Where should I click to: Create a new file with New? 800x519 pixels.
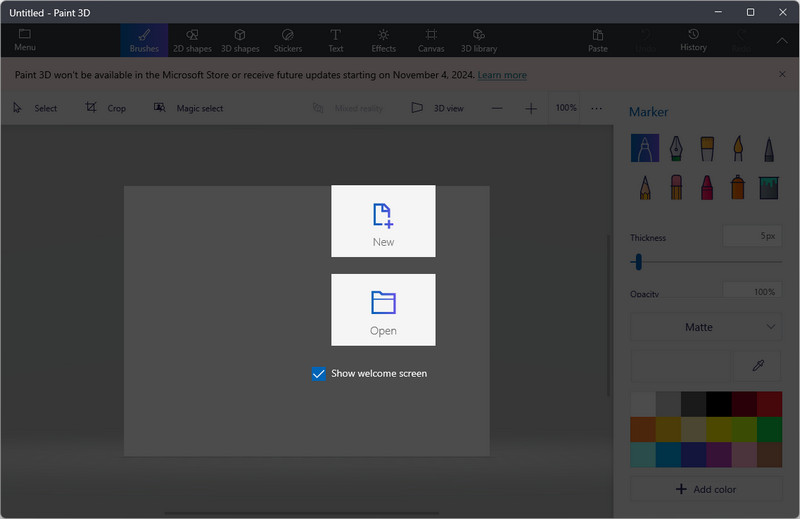pyautogui.click(x=383, y=221)
